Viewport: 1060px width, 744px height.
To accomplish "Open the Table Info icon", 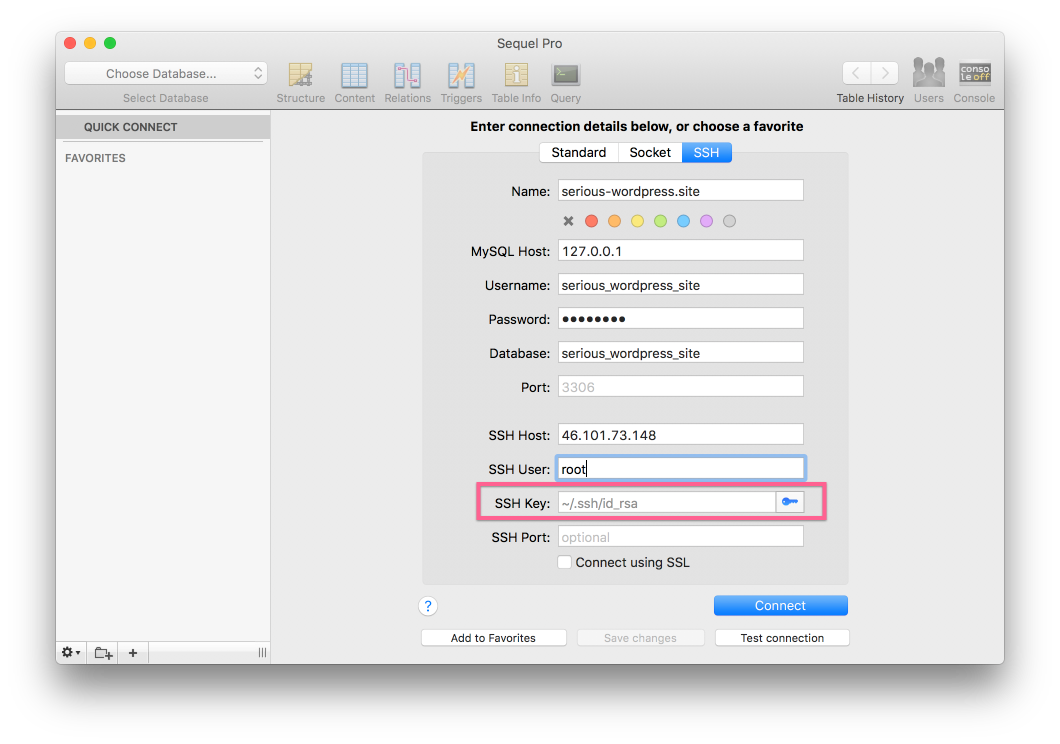I will pos(516,75).
